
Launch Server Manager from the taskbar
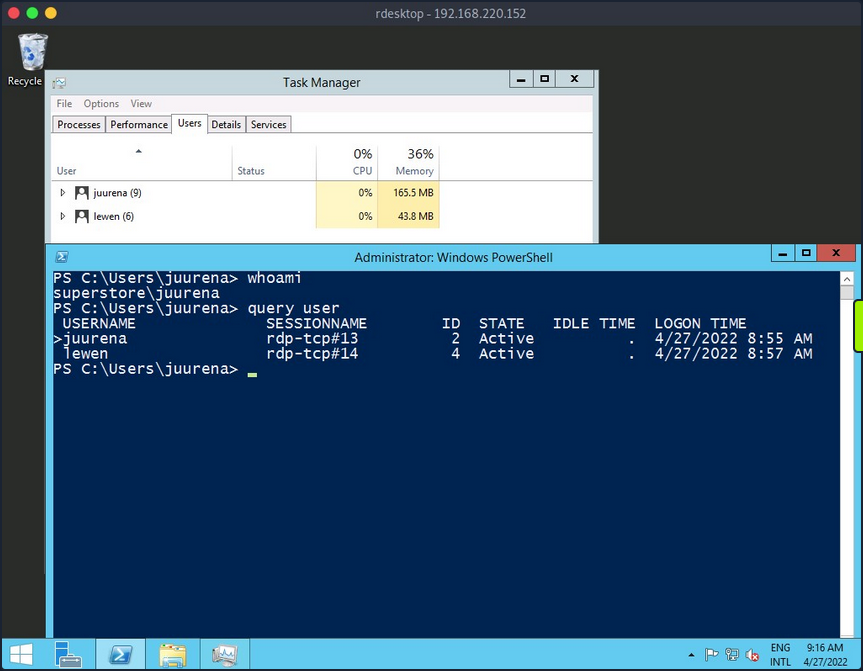click(69, 654)
